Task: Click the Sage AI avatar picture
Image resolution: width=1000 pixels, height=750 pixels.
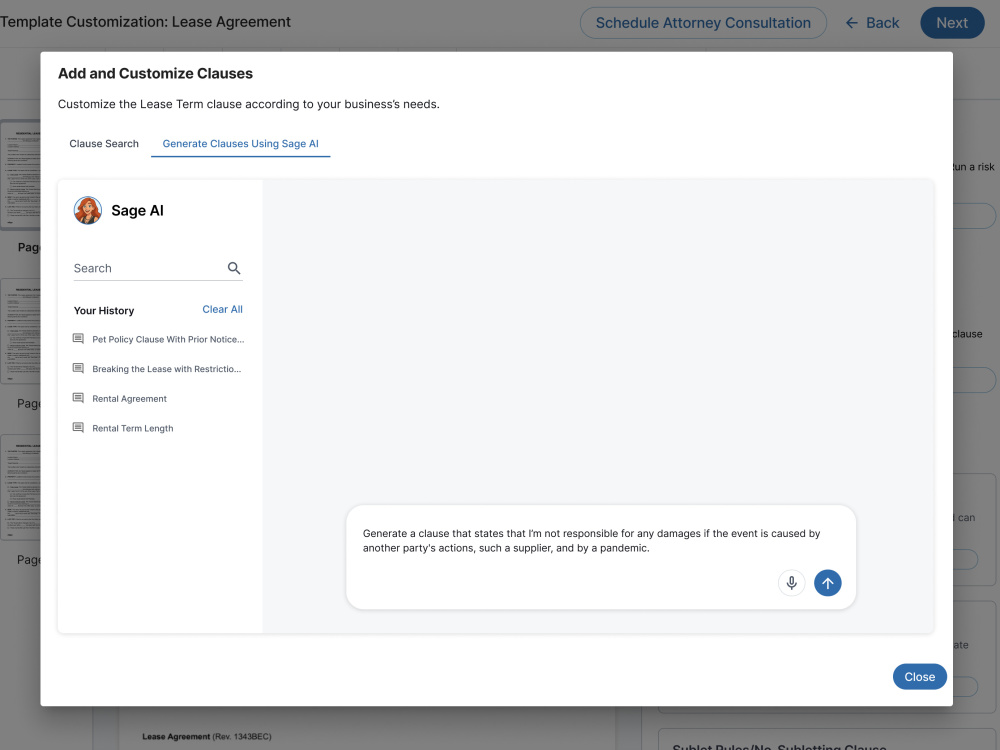Action: 88,210
